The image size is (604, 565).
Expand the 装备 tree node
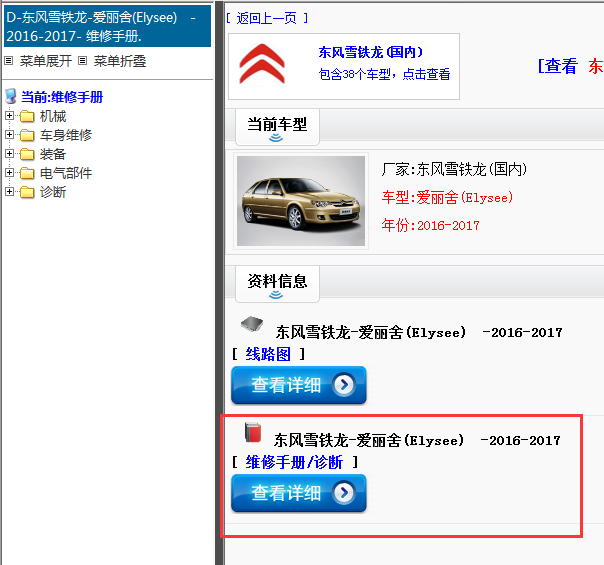pos(10,154)
